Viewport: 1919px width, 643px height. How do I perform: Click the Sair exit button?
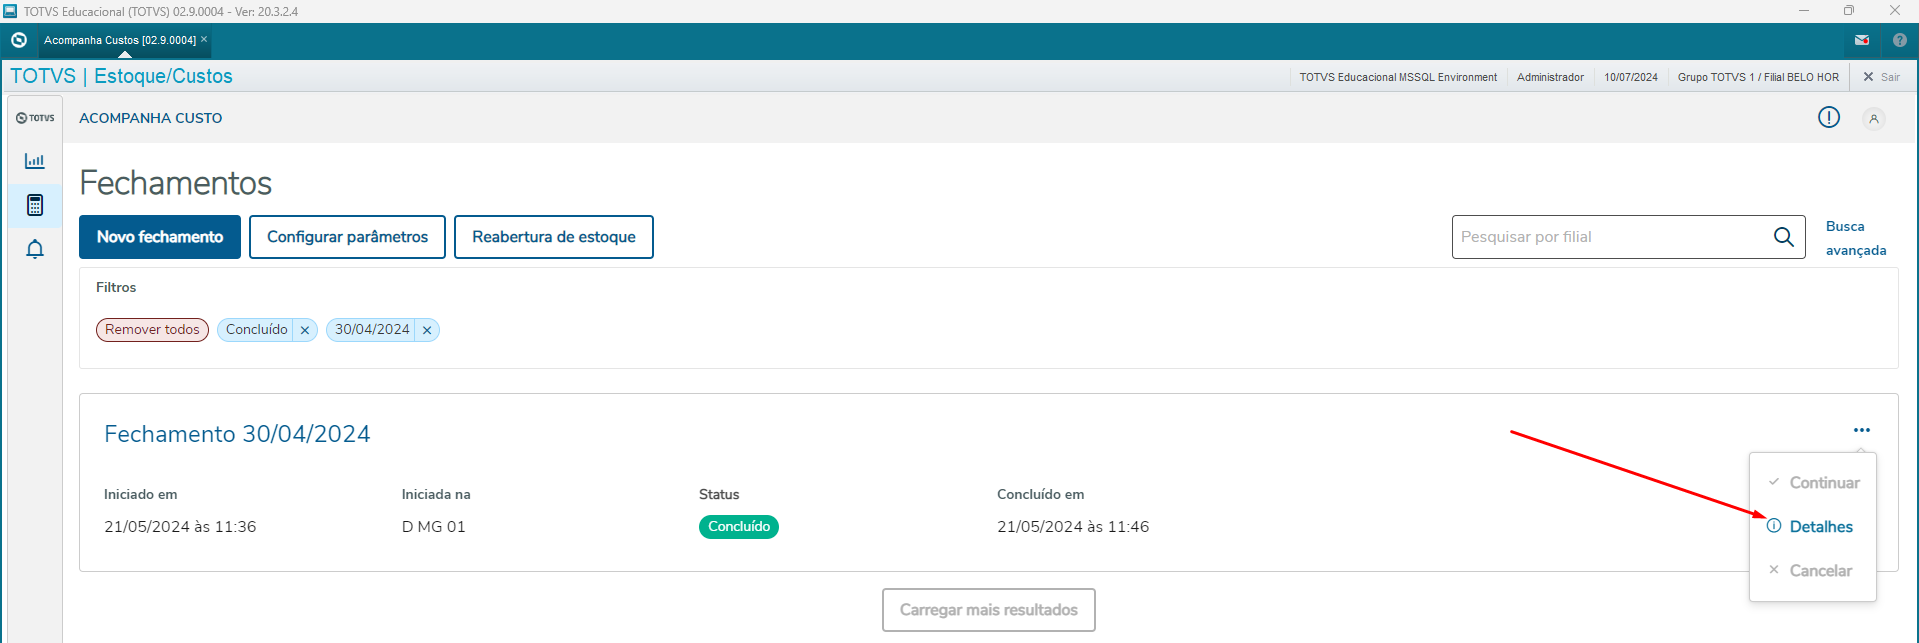click(1881, 77)
